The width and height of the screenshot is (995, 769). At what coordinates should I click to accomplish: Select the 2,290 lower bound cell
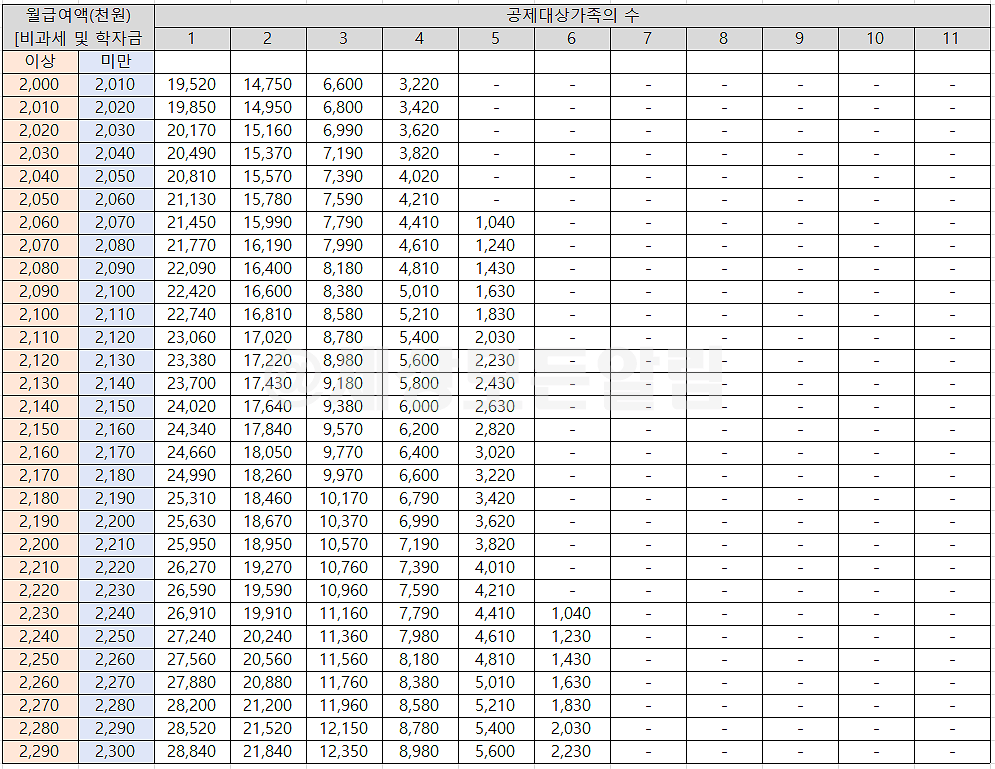[41, 752]
